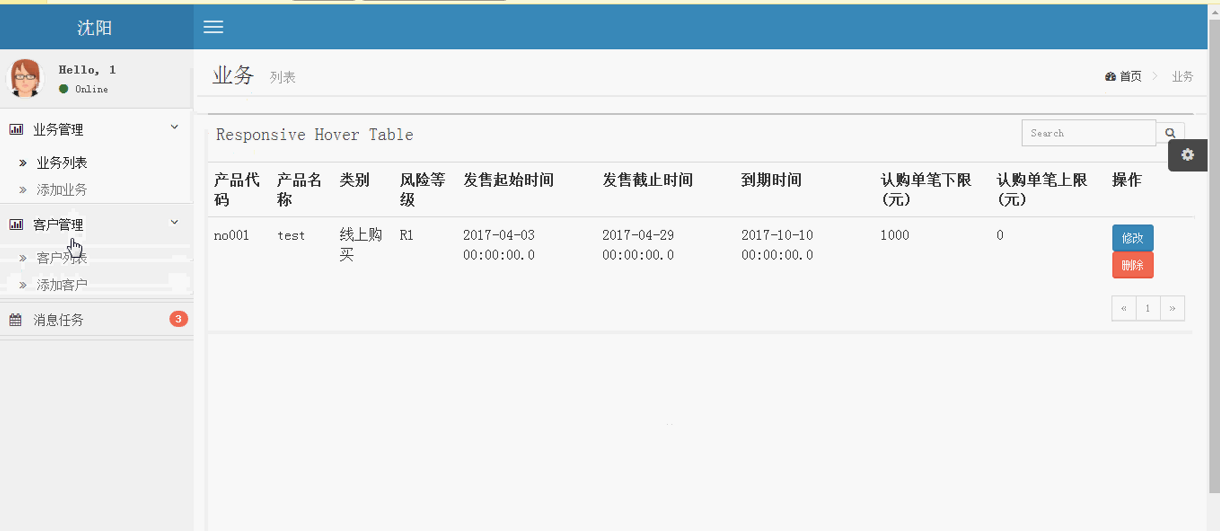
Task: Click the 2017-10-10 expiry date cell
Action: coord(777,245)
